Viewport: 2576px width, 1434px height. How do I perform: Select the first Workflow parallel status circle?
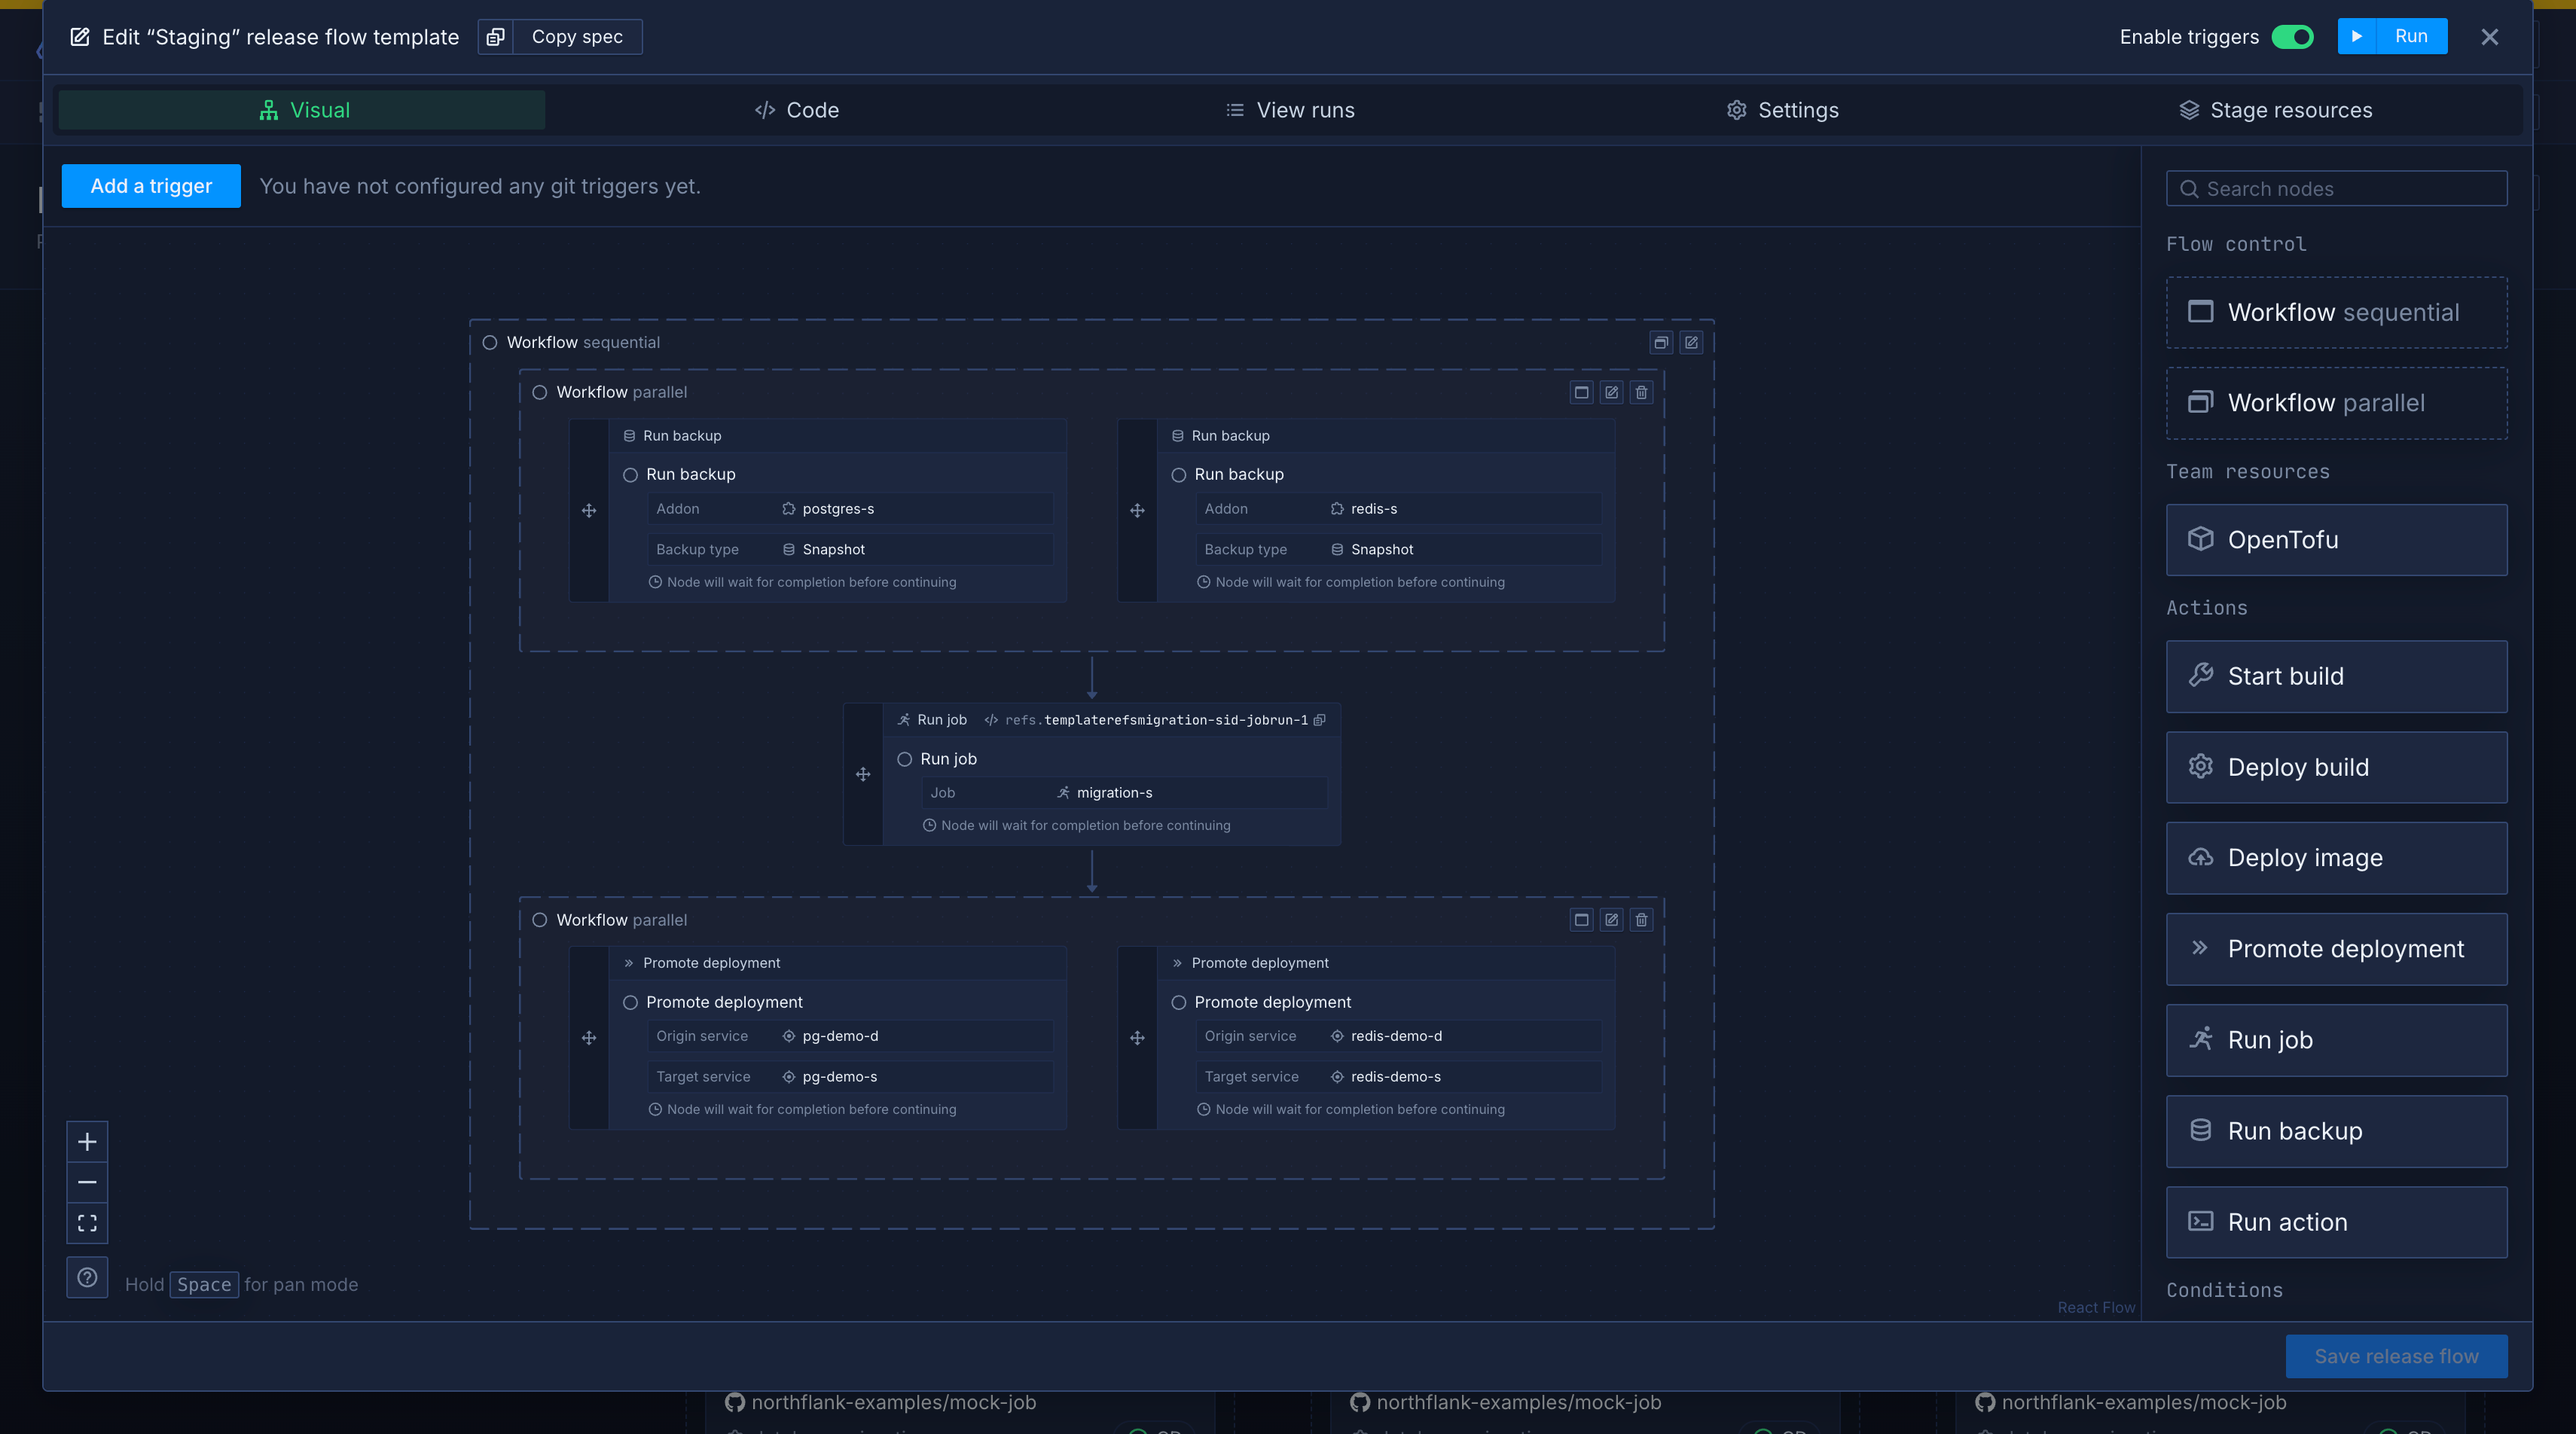[540, 392]
